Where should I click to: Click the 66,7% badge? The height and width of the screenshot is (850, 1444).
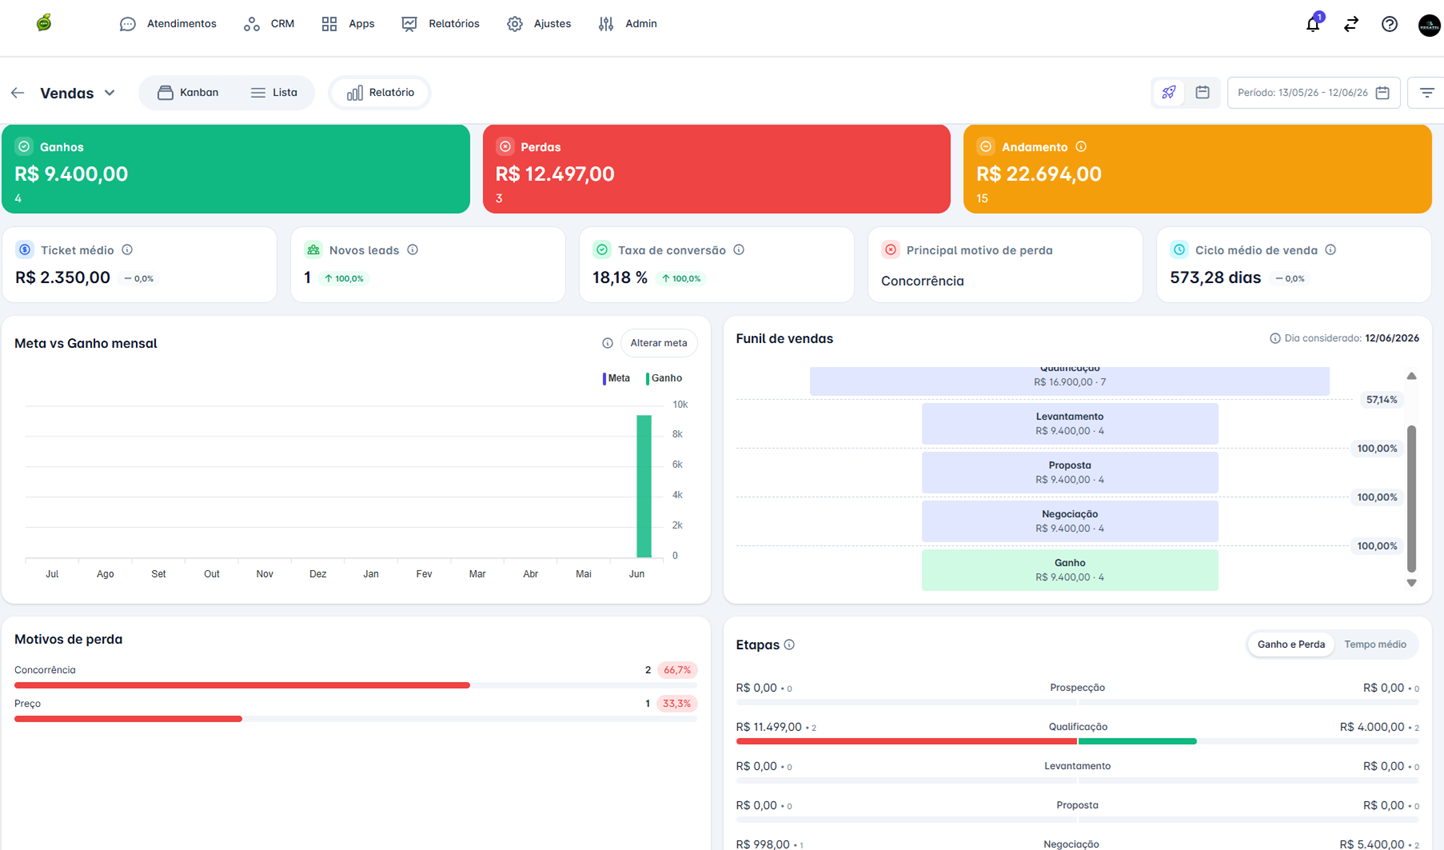point(677,670)
